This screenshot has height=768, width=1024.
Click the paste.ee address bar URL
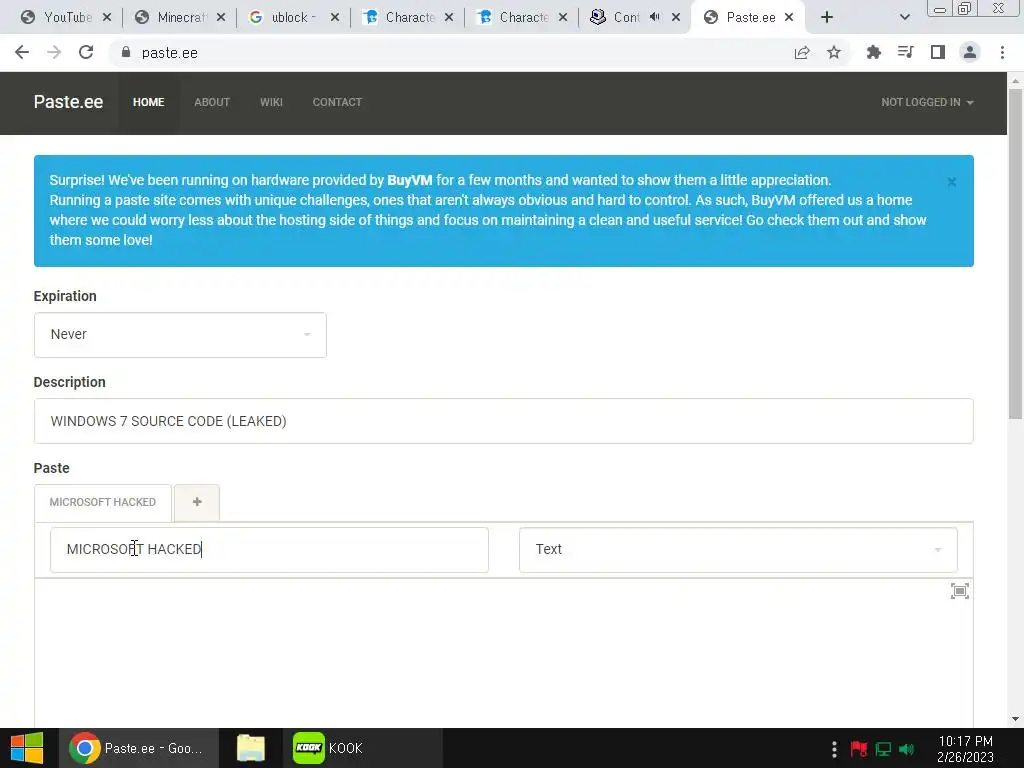click(x=170, y=53)
